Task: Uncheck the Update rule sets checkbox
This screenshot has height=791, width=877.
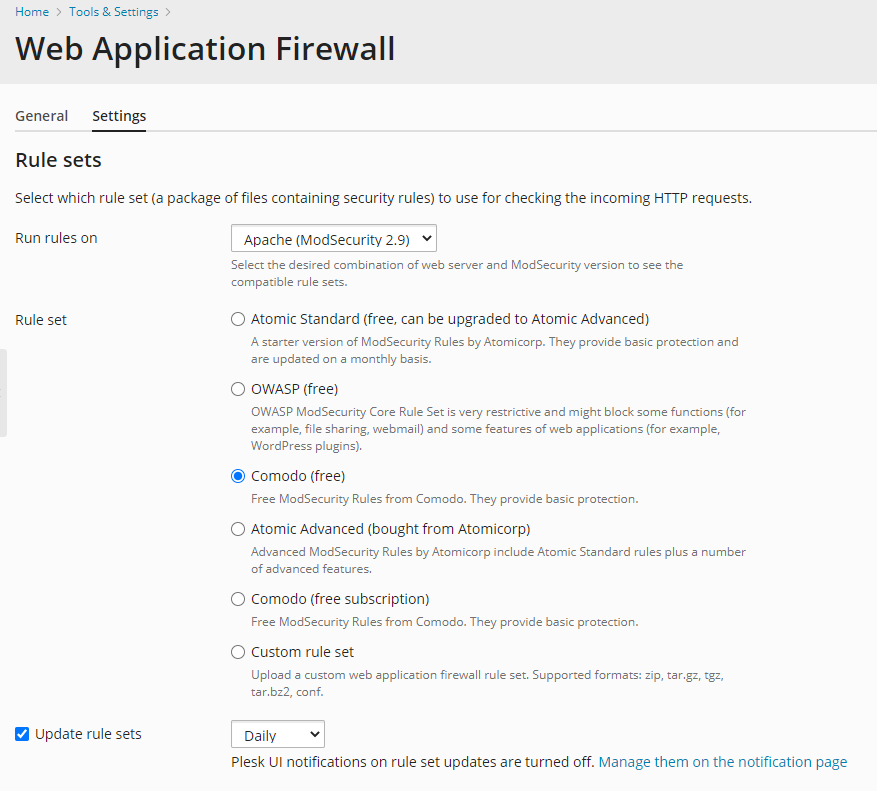Action: click(22, 734)
